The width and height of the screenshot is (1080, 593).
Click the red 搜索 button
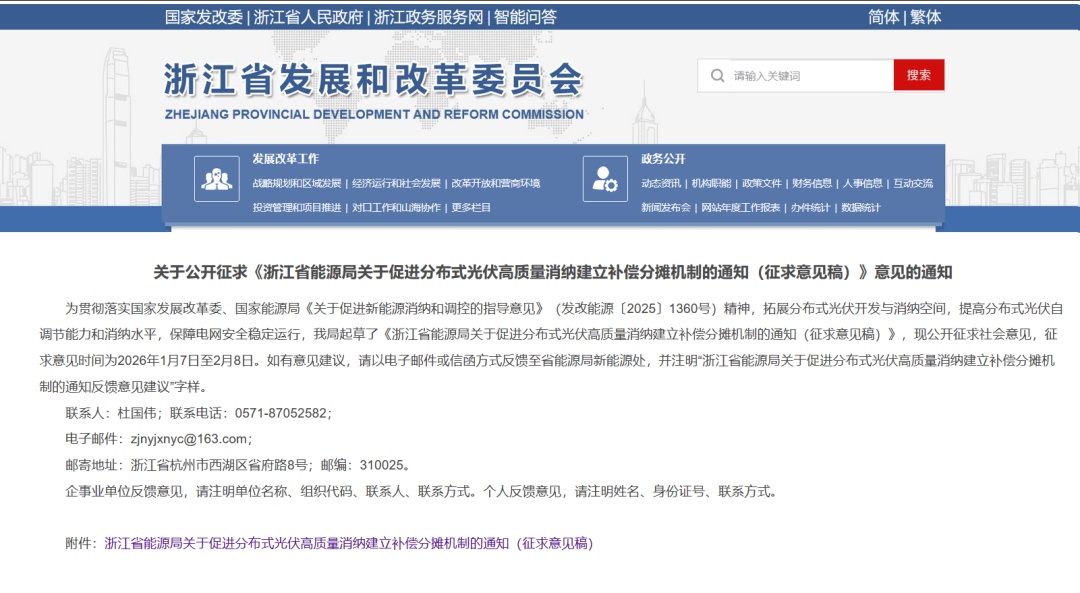click(x=918, y=75)
